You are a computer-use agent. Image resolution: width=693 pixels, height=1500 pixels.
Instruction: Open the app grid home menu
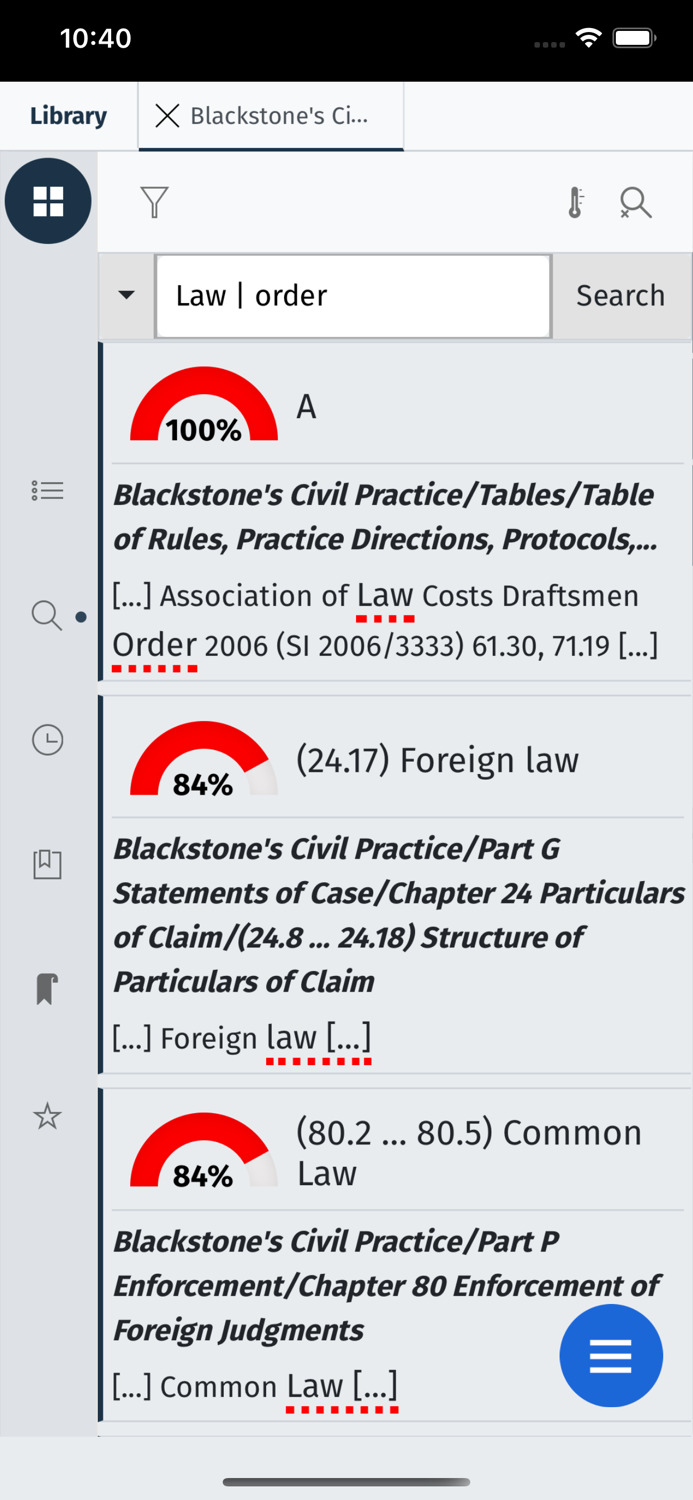tap(48, 200)
